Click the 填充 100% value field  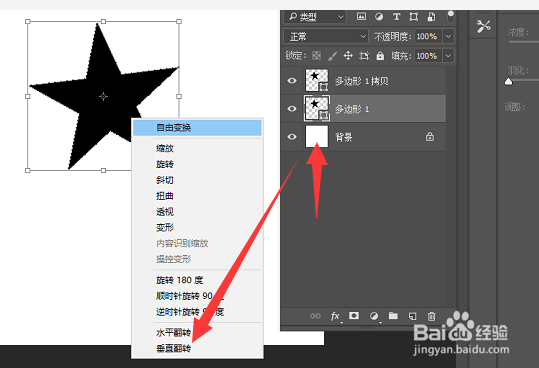[428, 56]
